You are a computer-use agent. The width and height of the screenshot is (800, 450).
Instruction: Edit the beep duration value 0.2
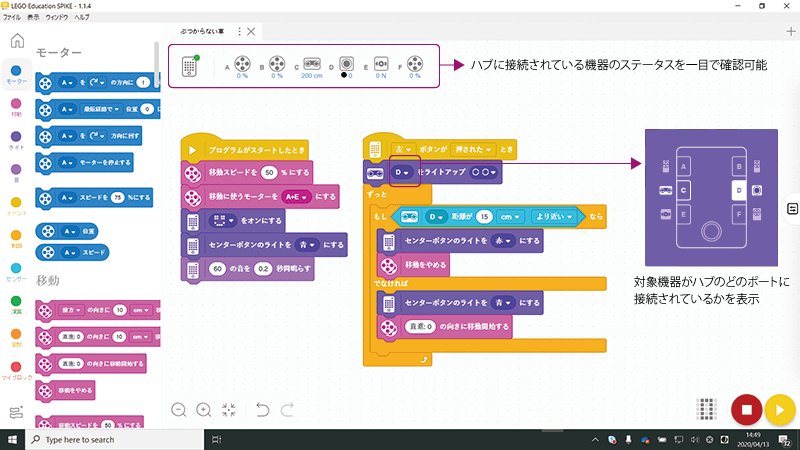coord(263,268)
